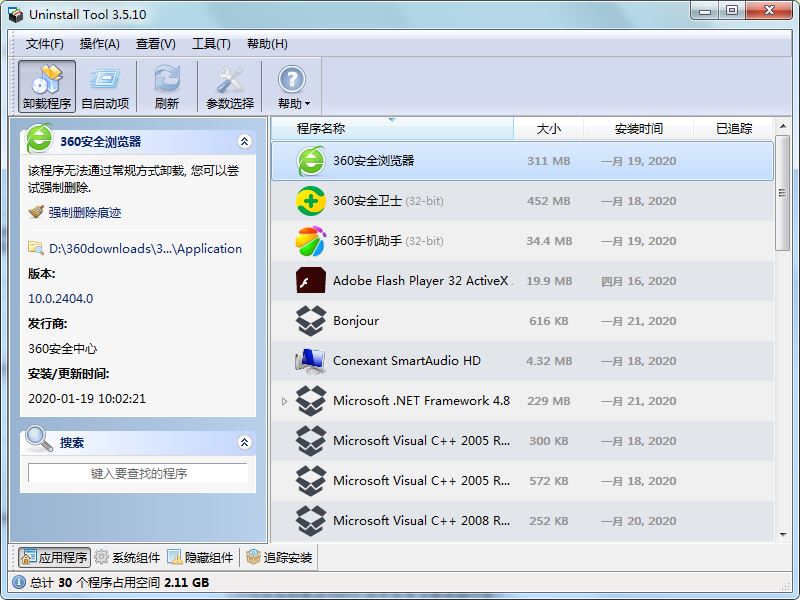The height and width of the screenshot is (600, 800).
Task: Open the 文件(F) menu
Action: pos(44,44)
